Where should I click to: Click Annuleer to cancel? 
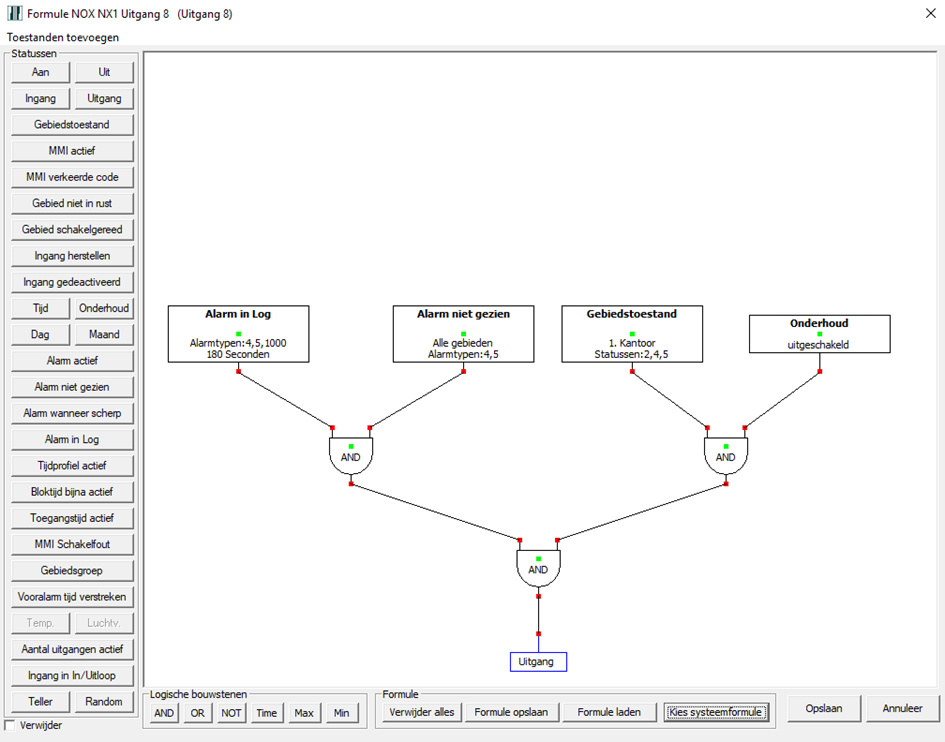[902, 708]
